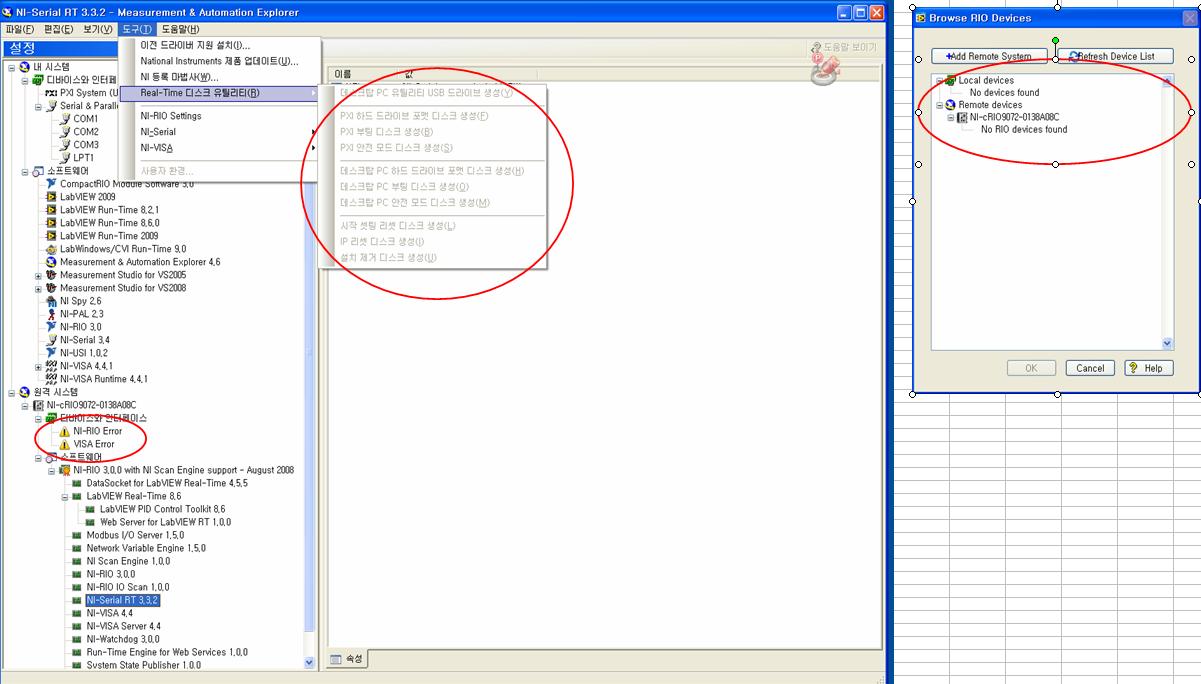Collapse the Serial & Parallel node
This screenshot has height=684, width=1201.
click(38, 106)
